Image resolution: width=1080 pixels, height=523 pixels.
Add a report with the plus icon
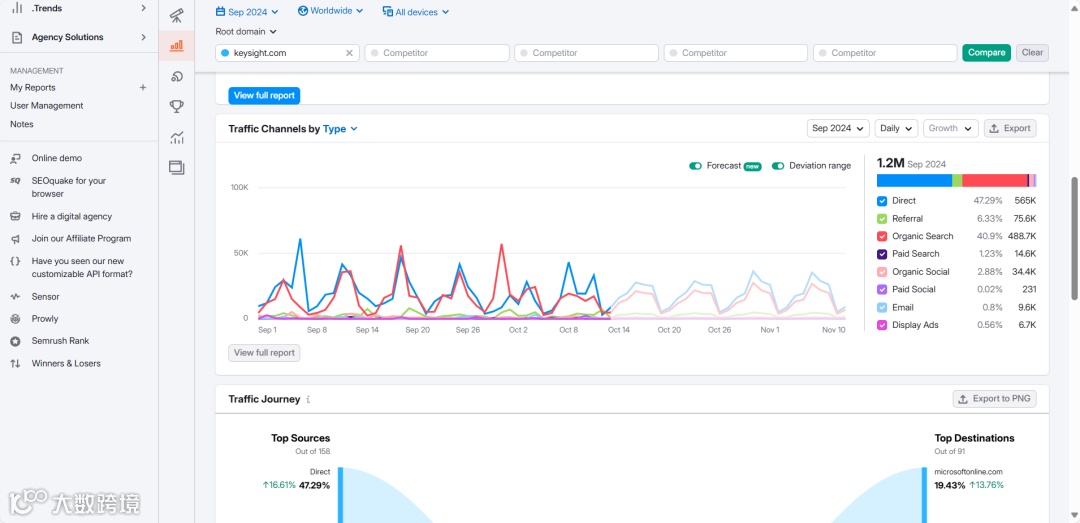pyautogui.click(x=143, y=88)
